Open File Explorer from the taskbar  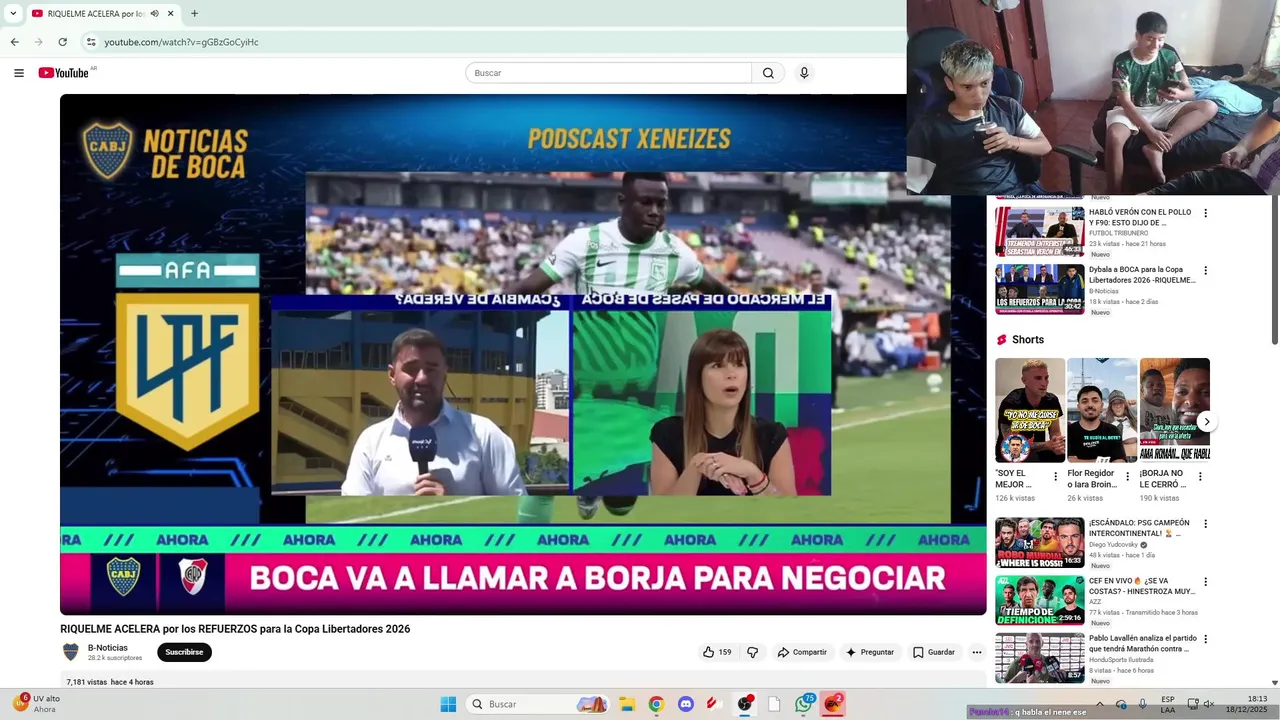tap(627, 704)
